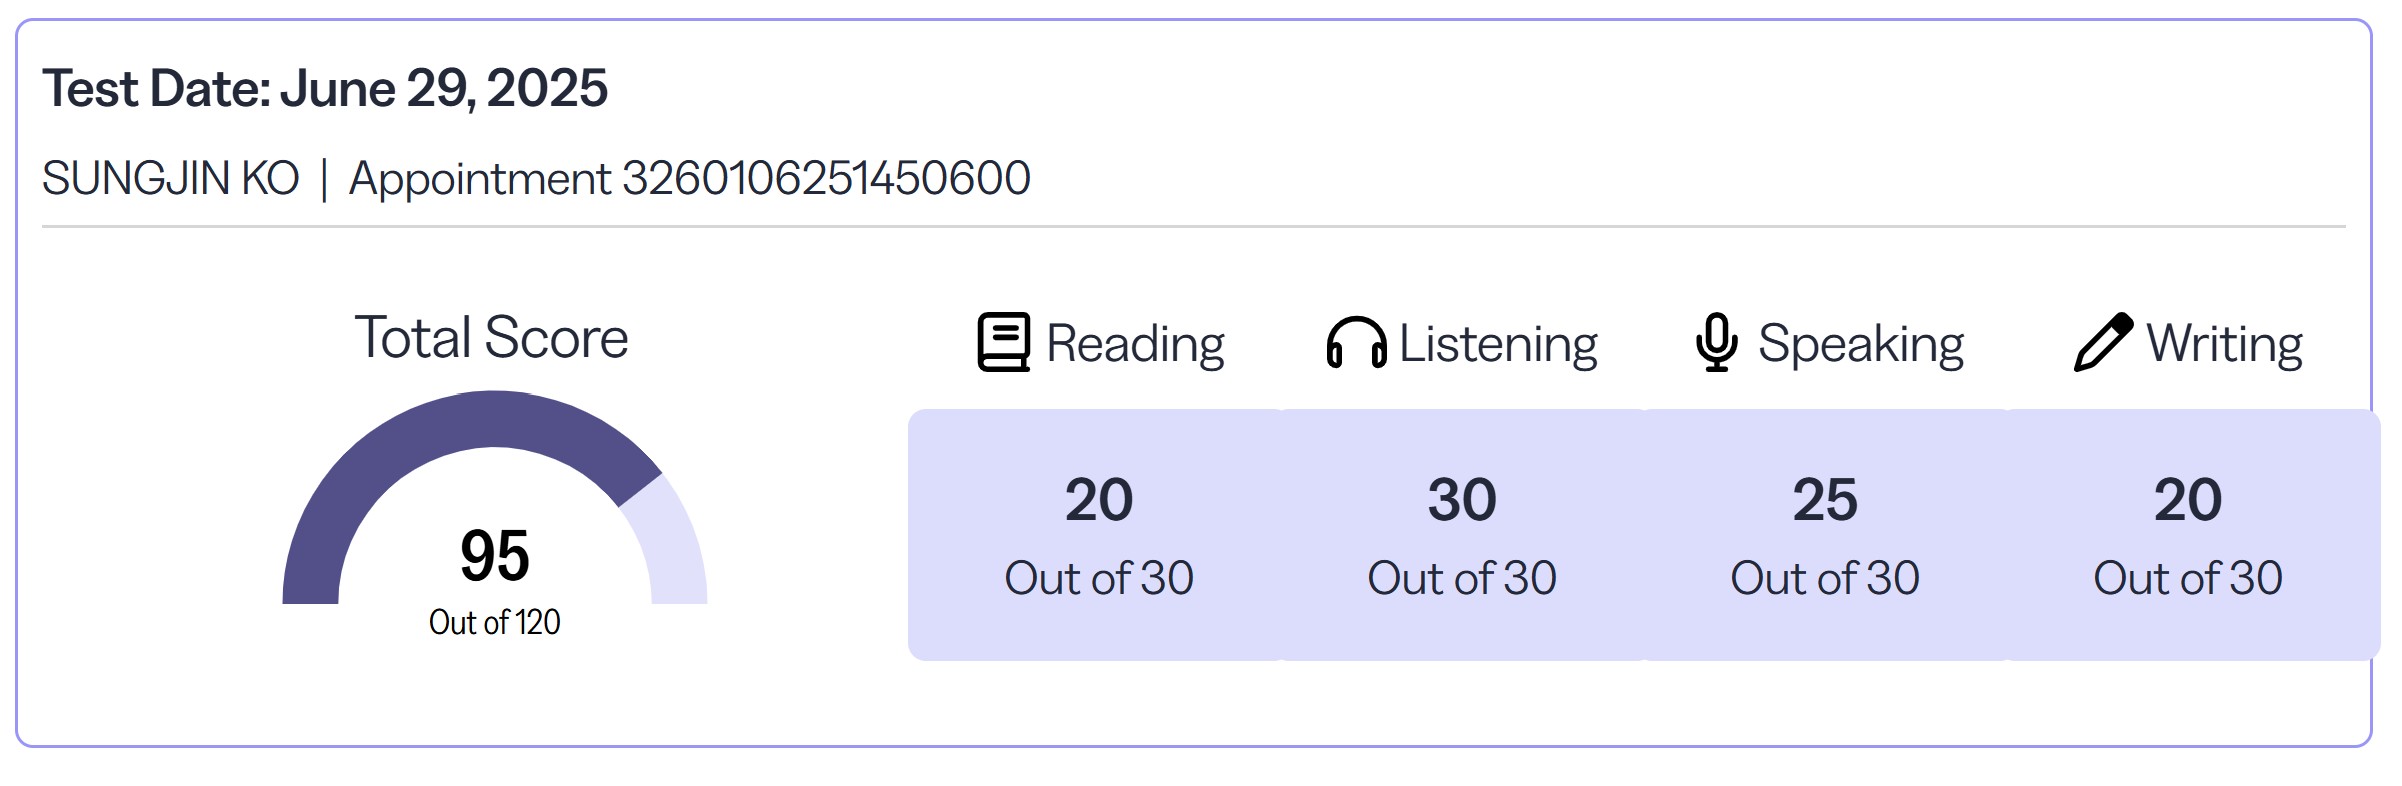The height and width of the screenshot is (786, 2402).
Task: Click the Test Date June 29, 2025 heading
Action: 325,88
